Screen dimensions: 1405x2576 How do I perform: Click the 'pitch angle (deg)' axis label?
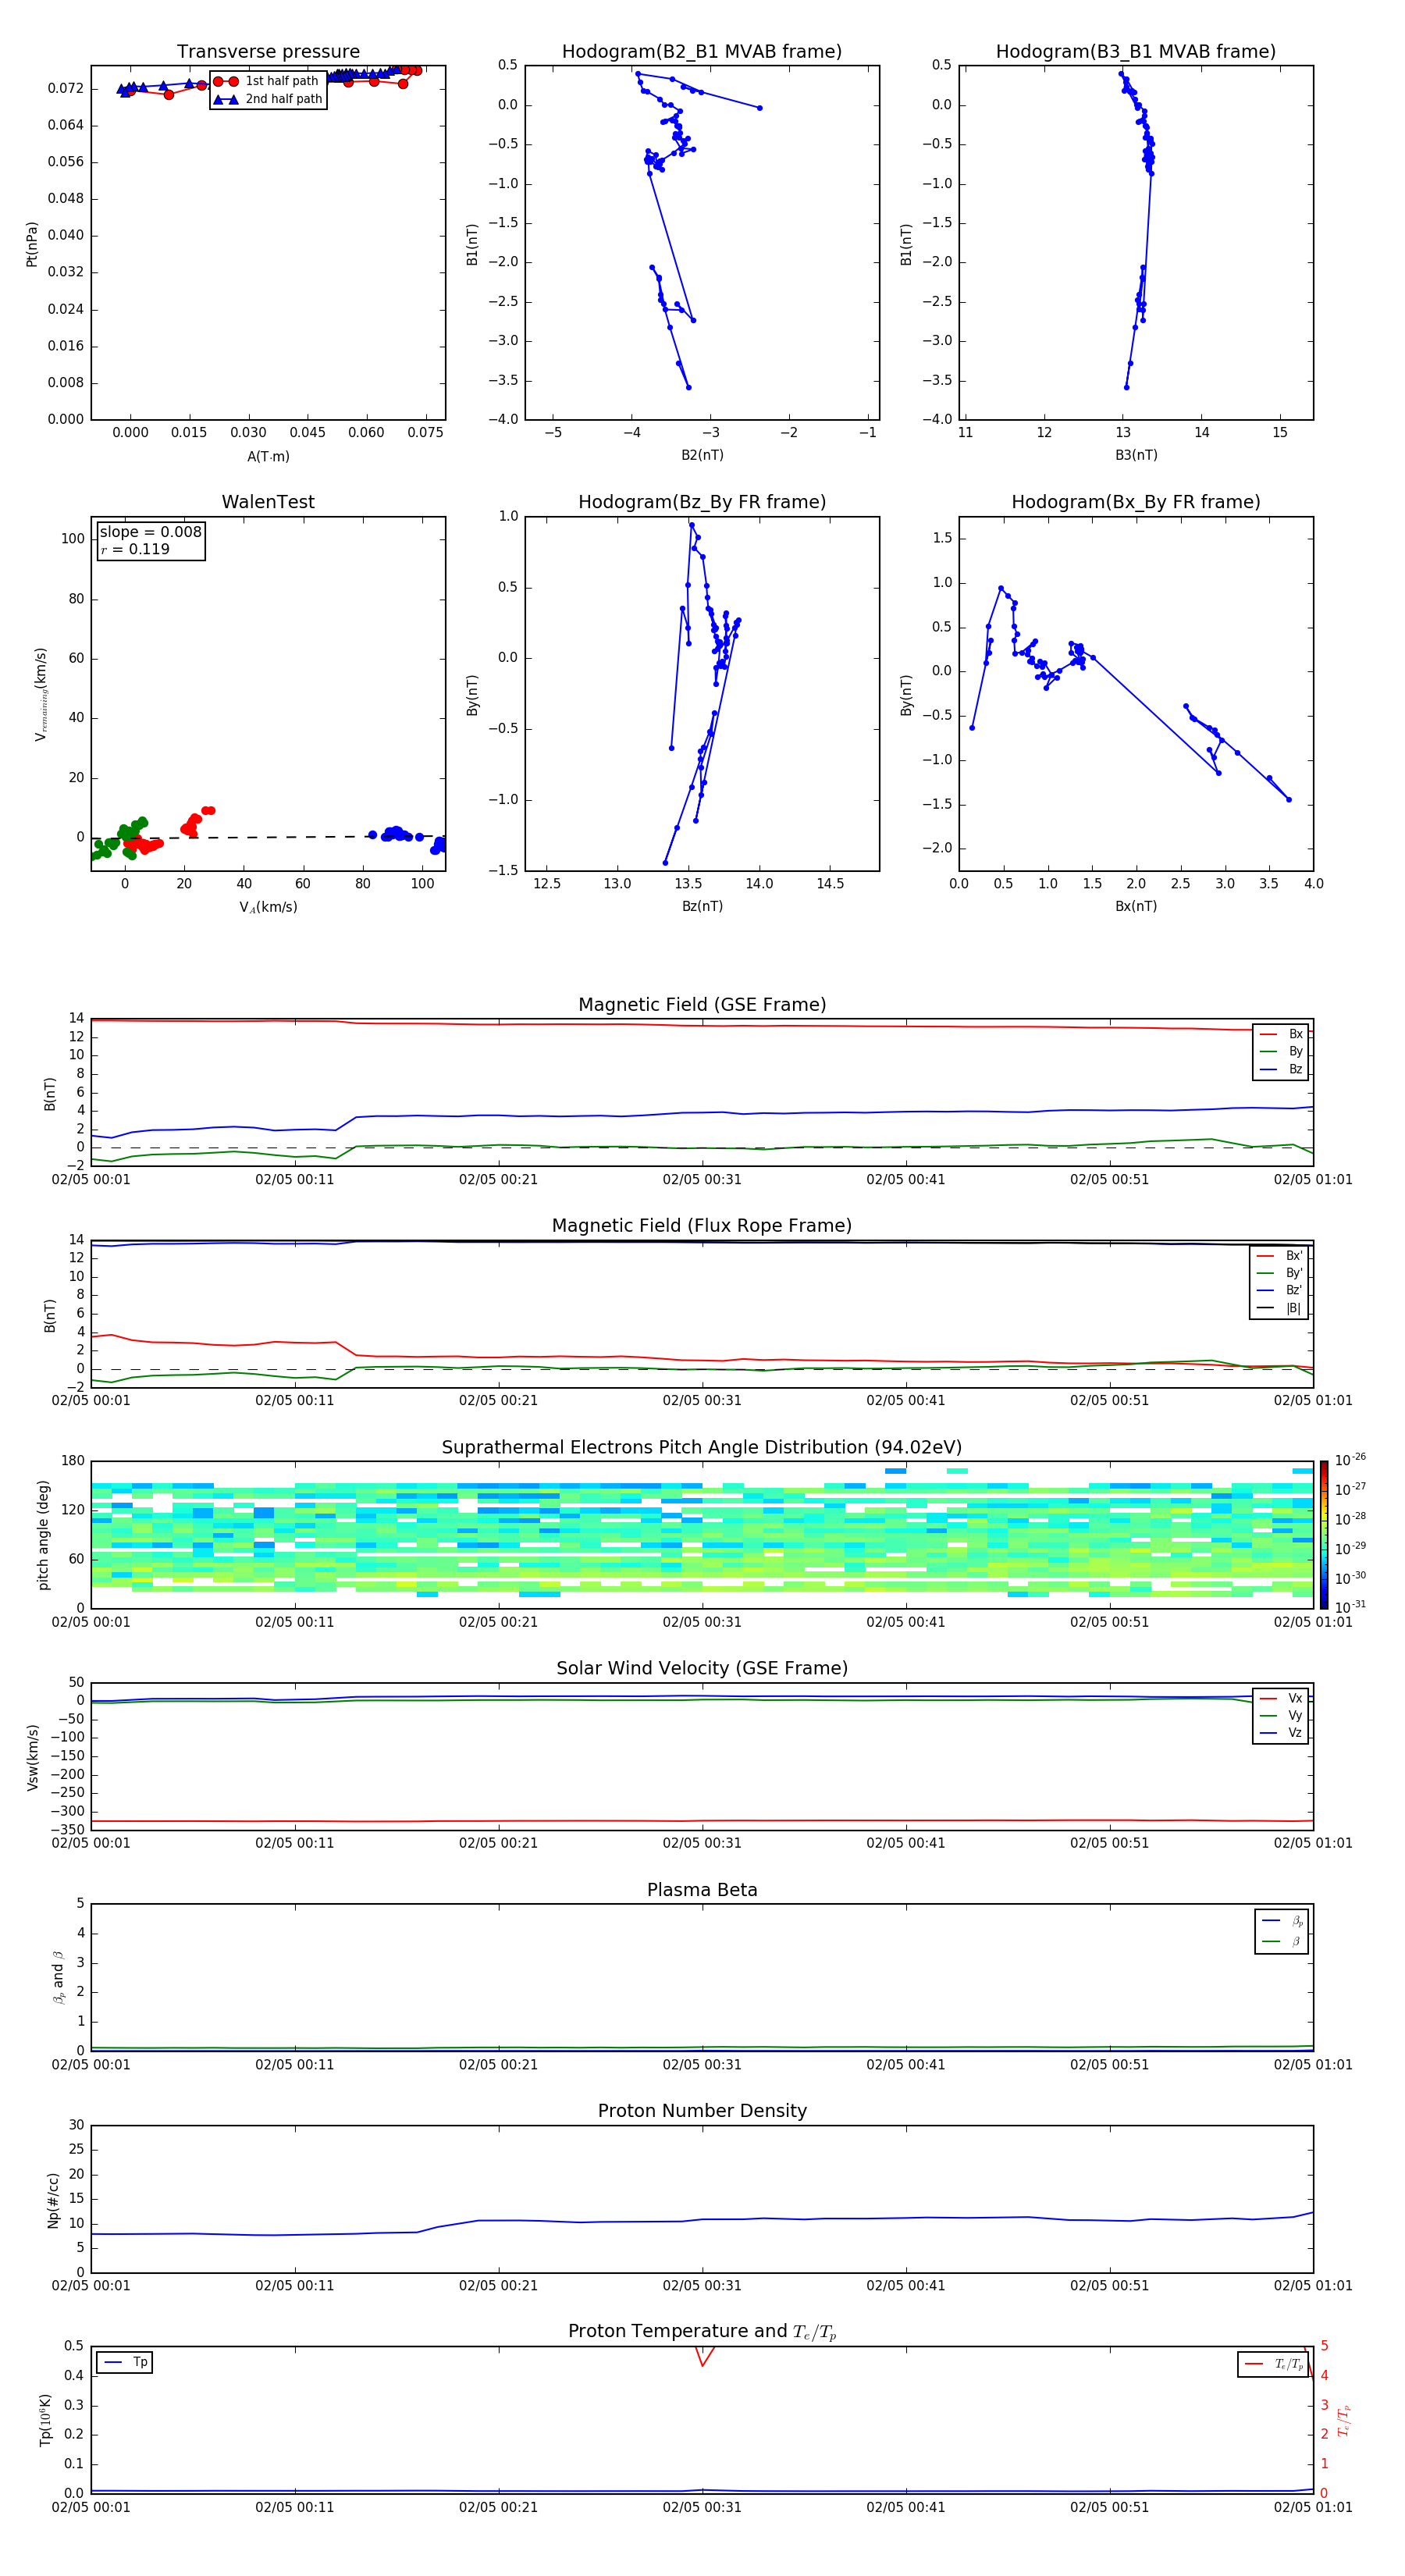[x=43, y=1535]
